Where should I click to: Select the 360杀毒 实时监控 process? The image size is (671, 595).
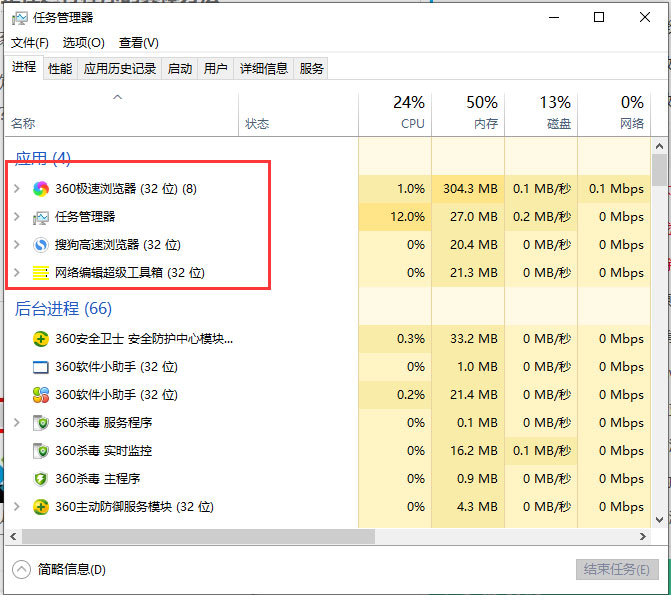(x=328, y=451)
